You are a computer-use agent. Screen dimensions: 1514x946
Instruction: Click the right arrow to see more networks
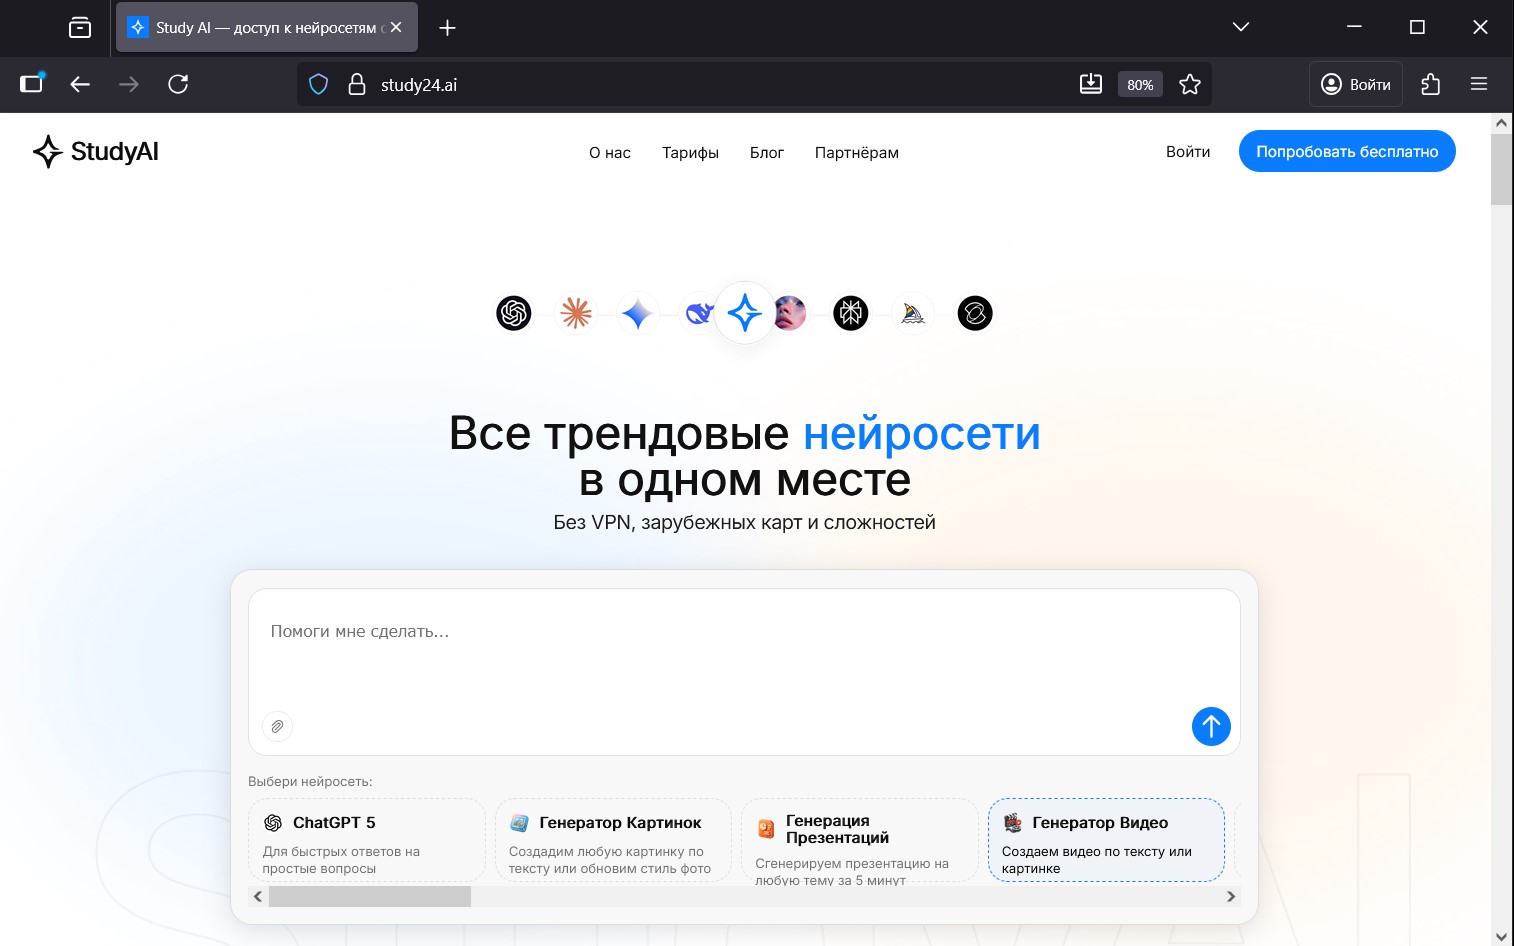(x=1231, y=897)
